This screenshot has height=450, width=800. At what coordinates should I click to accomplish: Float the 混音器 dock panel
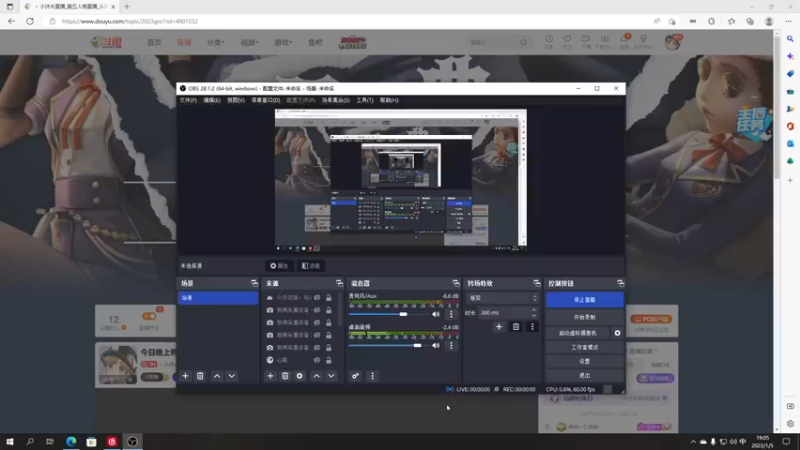click(x=456, y=283)
